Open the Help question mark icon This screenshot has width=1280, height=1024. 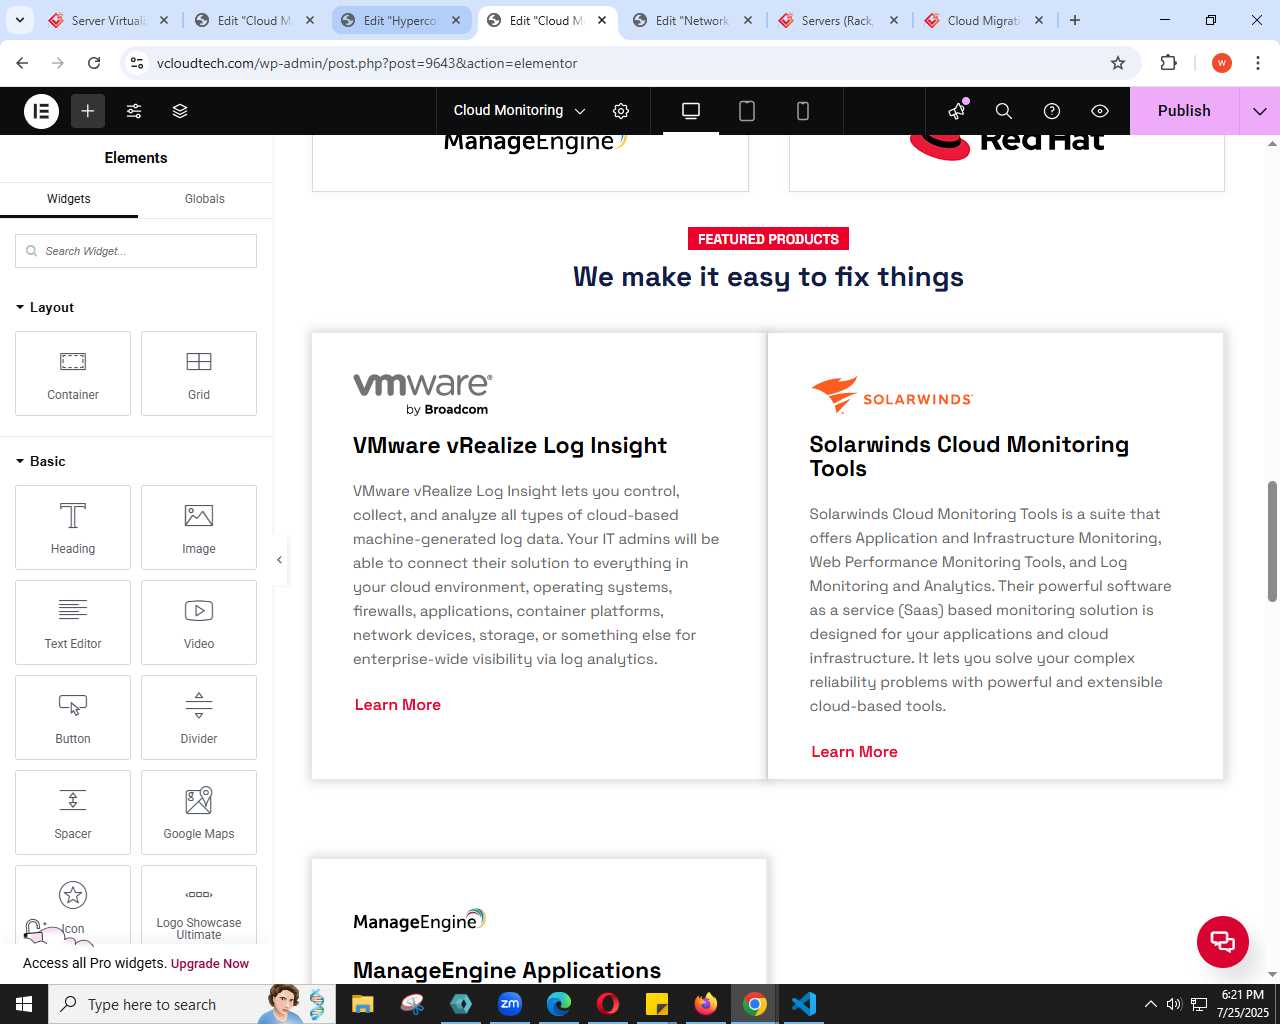click(1052, 111)
